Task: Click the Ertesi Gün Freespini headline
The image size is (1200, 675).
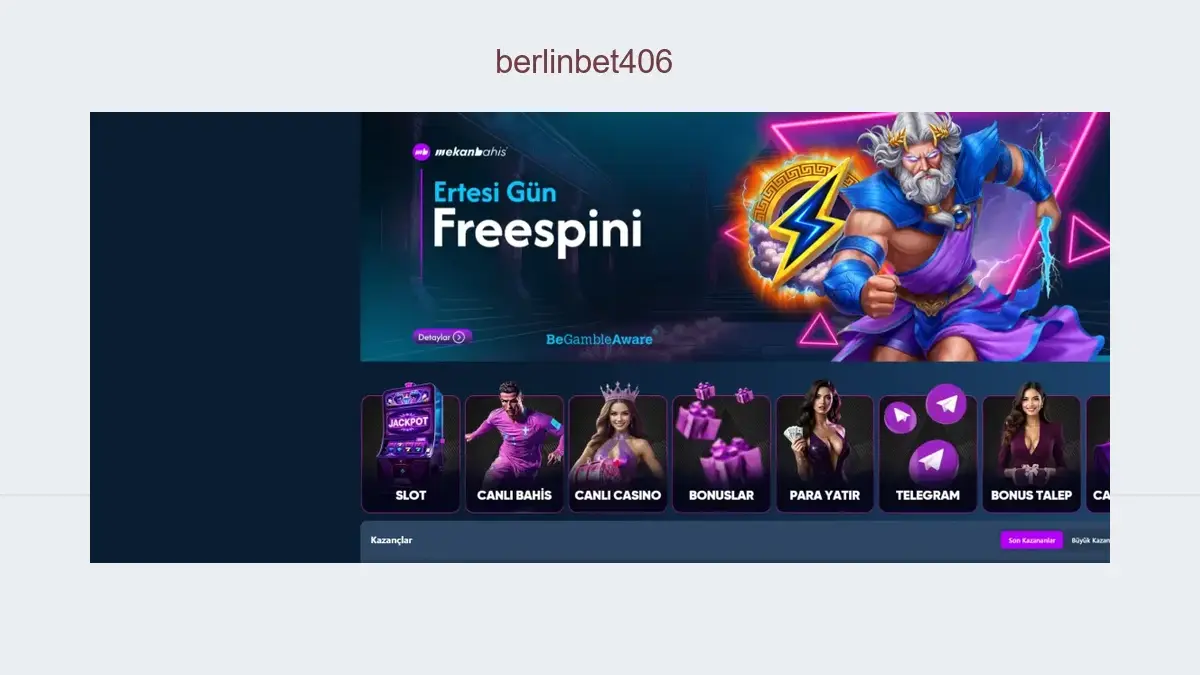Action: pyautogui.click(x=537, y=217)
